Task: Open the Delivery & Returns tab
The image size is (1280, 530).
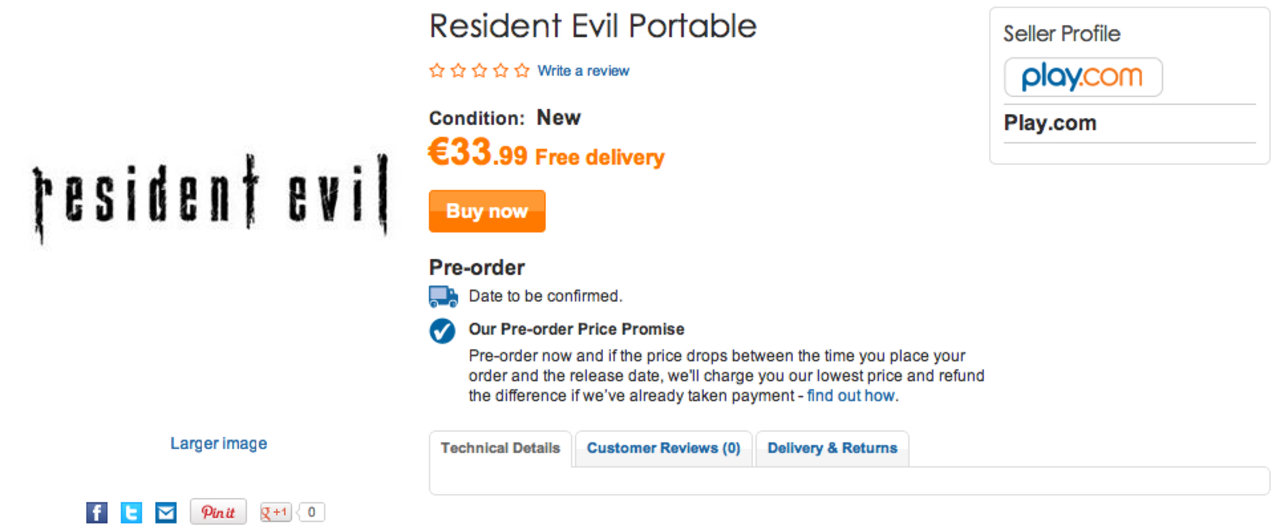Action: point(832,448)
